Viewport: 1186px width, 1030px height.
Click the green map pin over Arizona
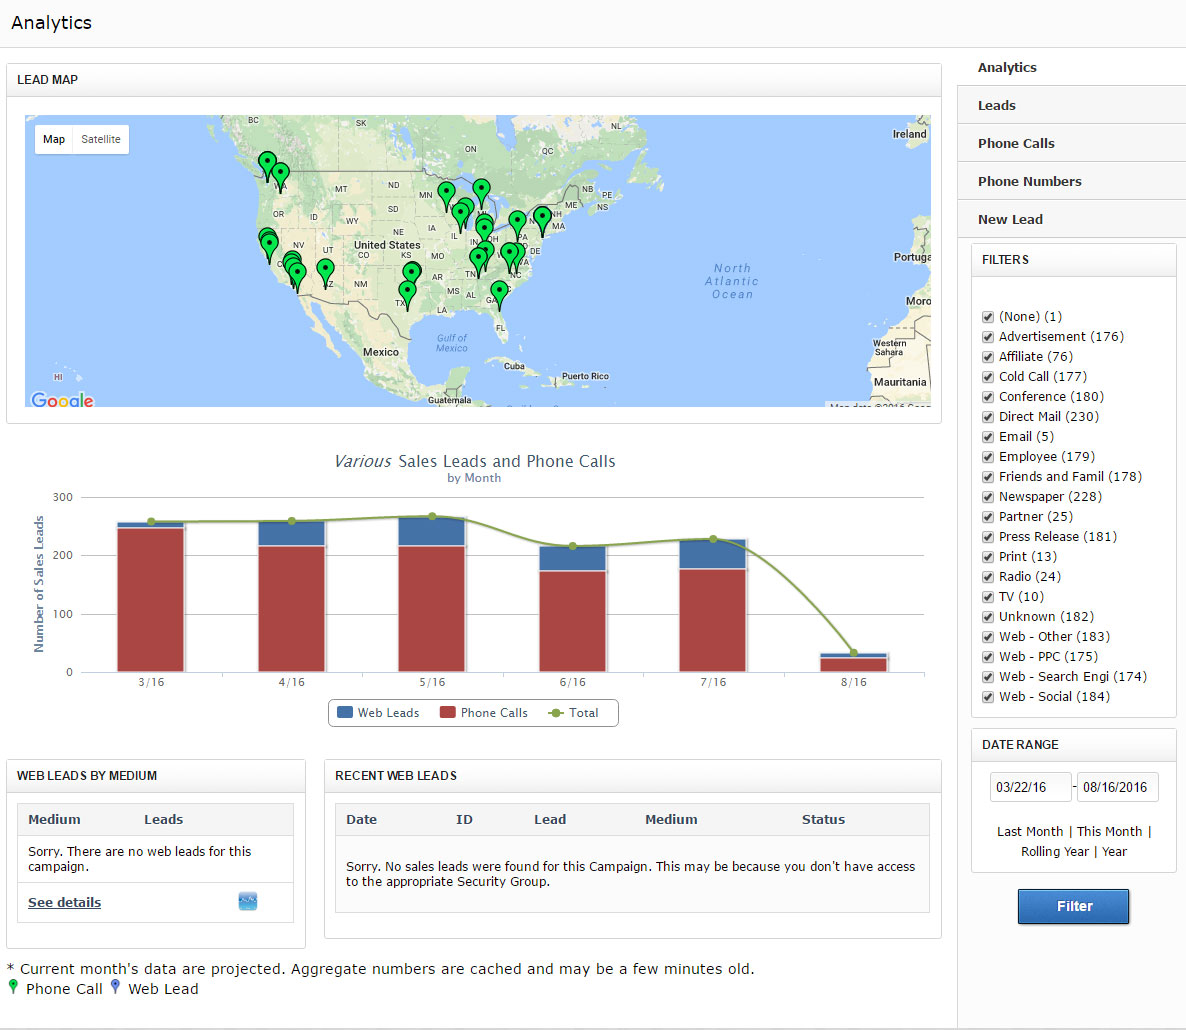pyautogui.click(x=325, y=269)
